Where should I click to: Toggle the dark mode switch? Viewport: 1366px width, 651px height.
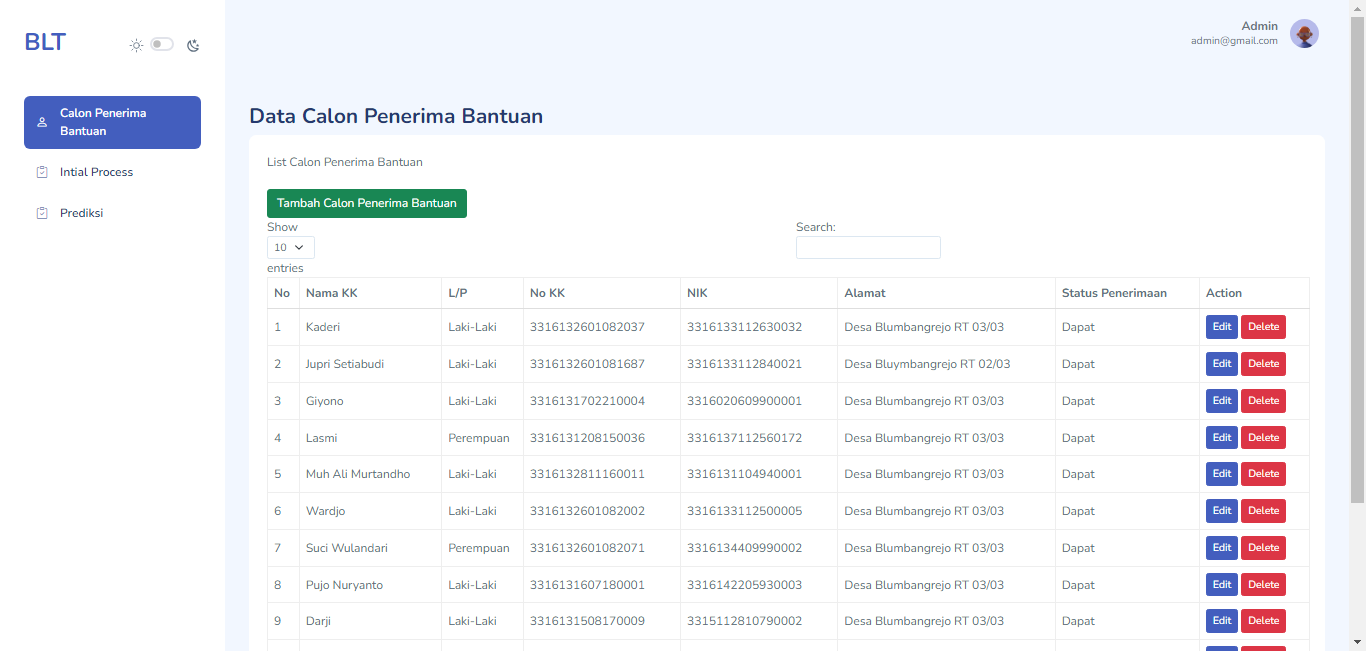pyautogui.click(x=162, y=44)
